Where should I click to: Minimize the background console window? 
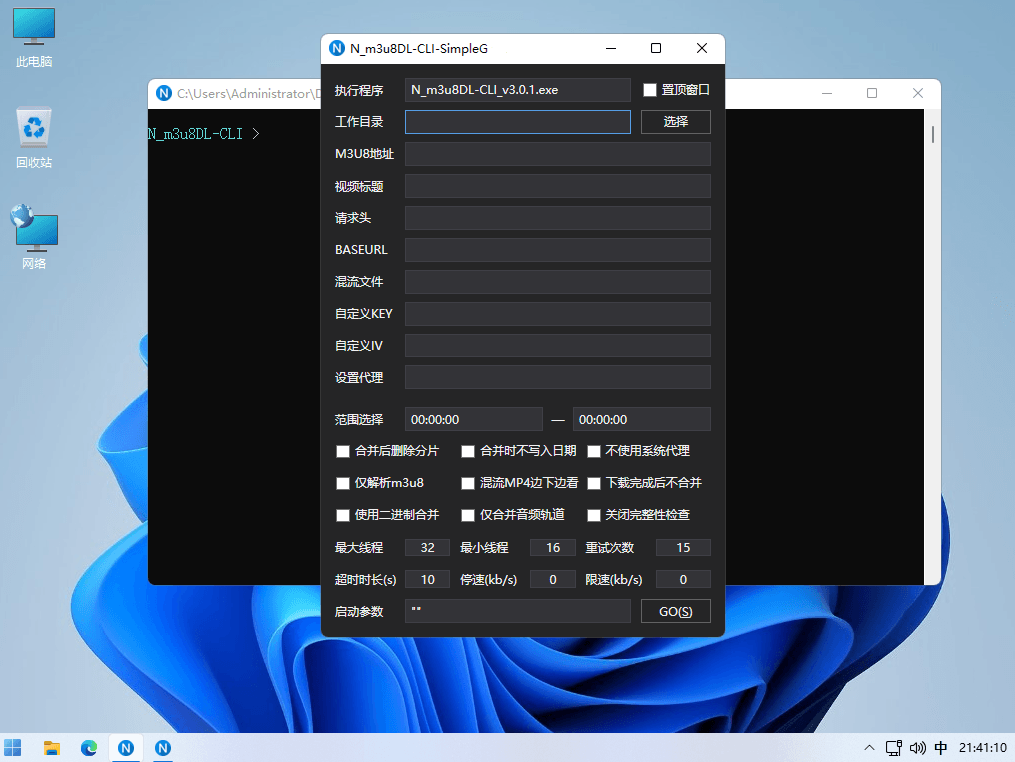pos(827,93)
